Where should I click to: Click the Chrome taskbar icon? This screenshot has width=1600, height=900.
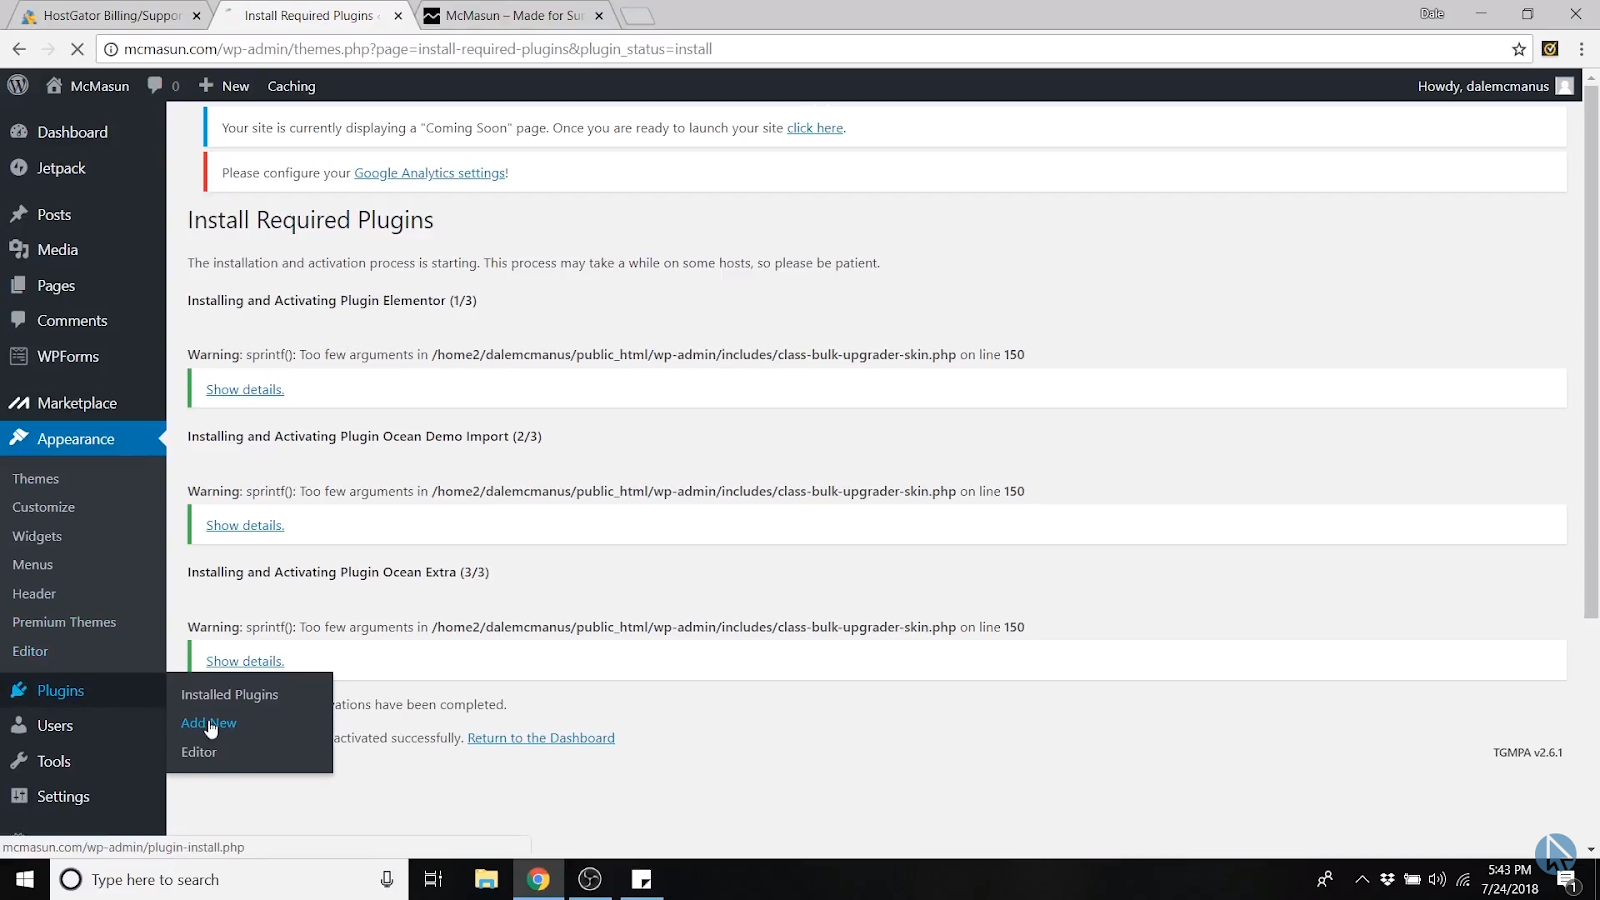tap(538, 879)
